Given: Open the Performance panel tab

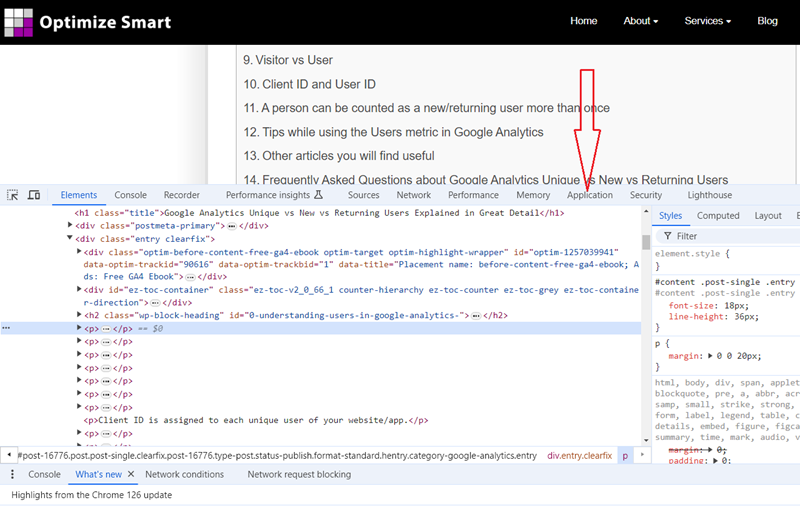Looking at the screenshot, I should tap(473, 195).
